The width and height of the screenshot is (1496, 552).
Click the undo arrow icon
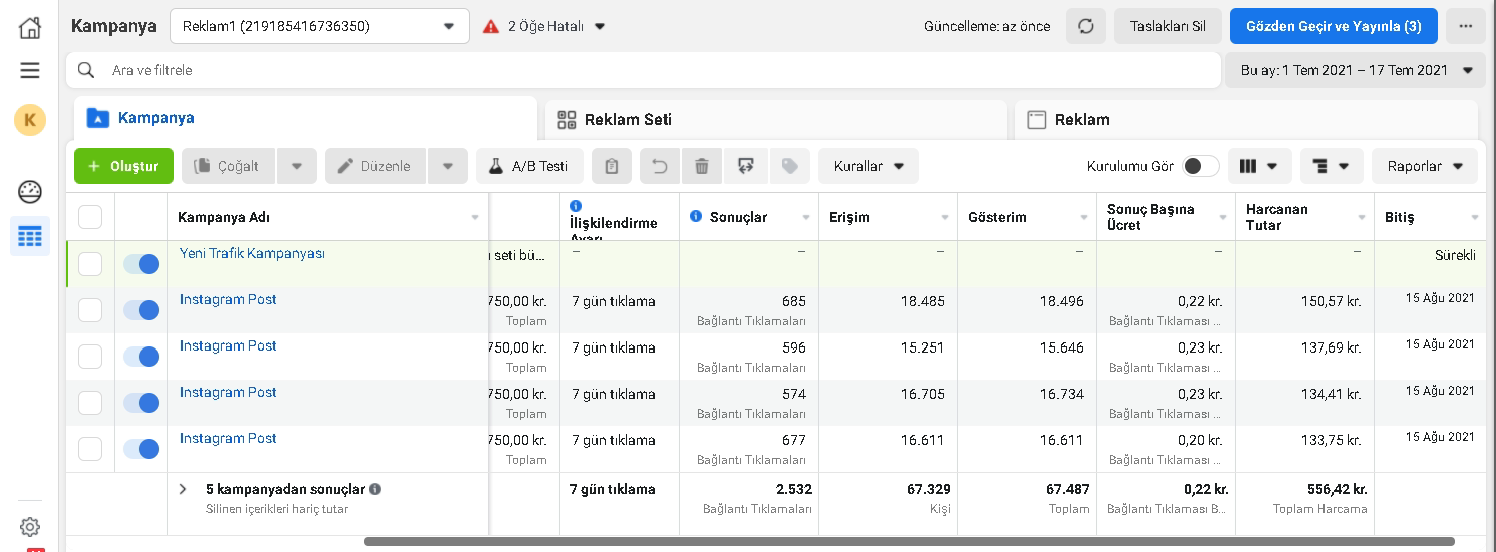tap(660, 166)
